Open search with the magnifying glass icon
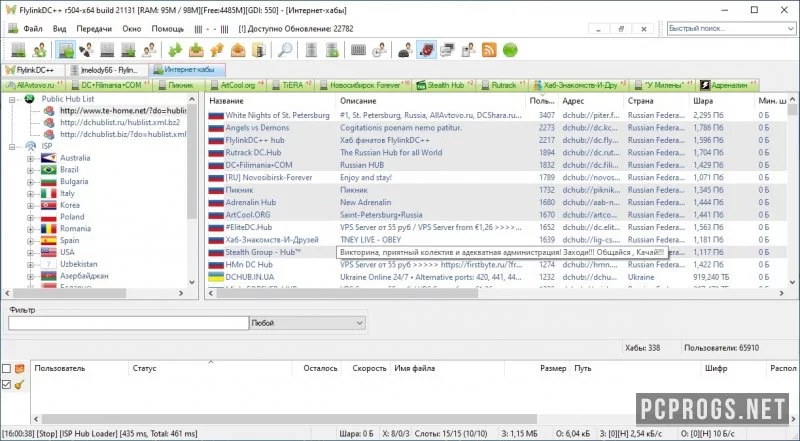This screenshot has height=441, width=800. 285,50
